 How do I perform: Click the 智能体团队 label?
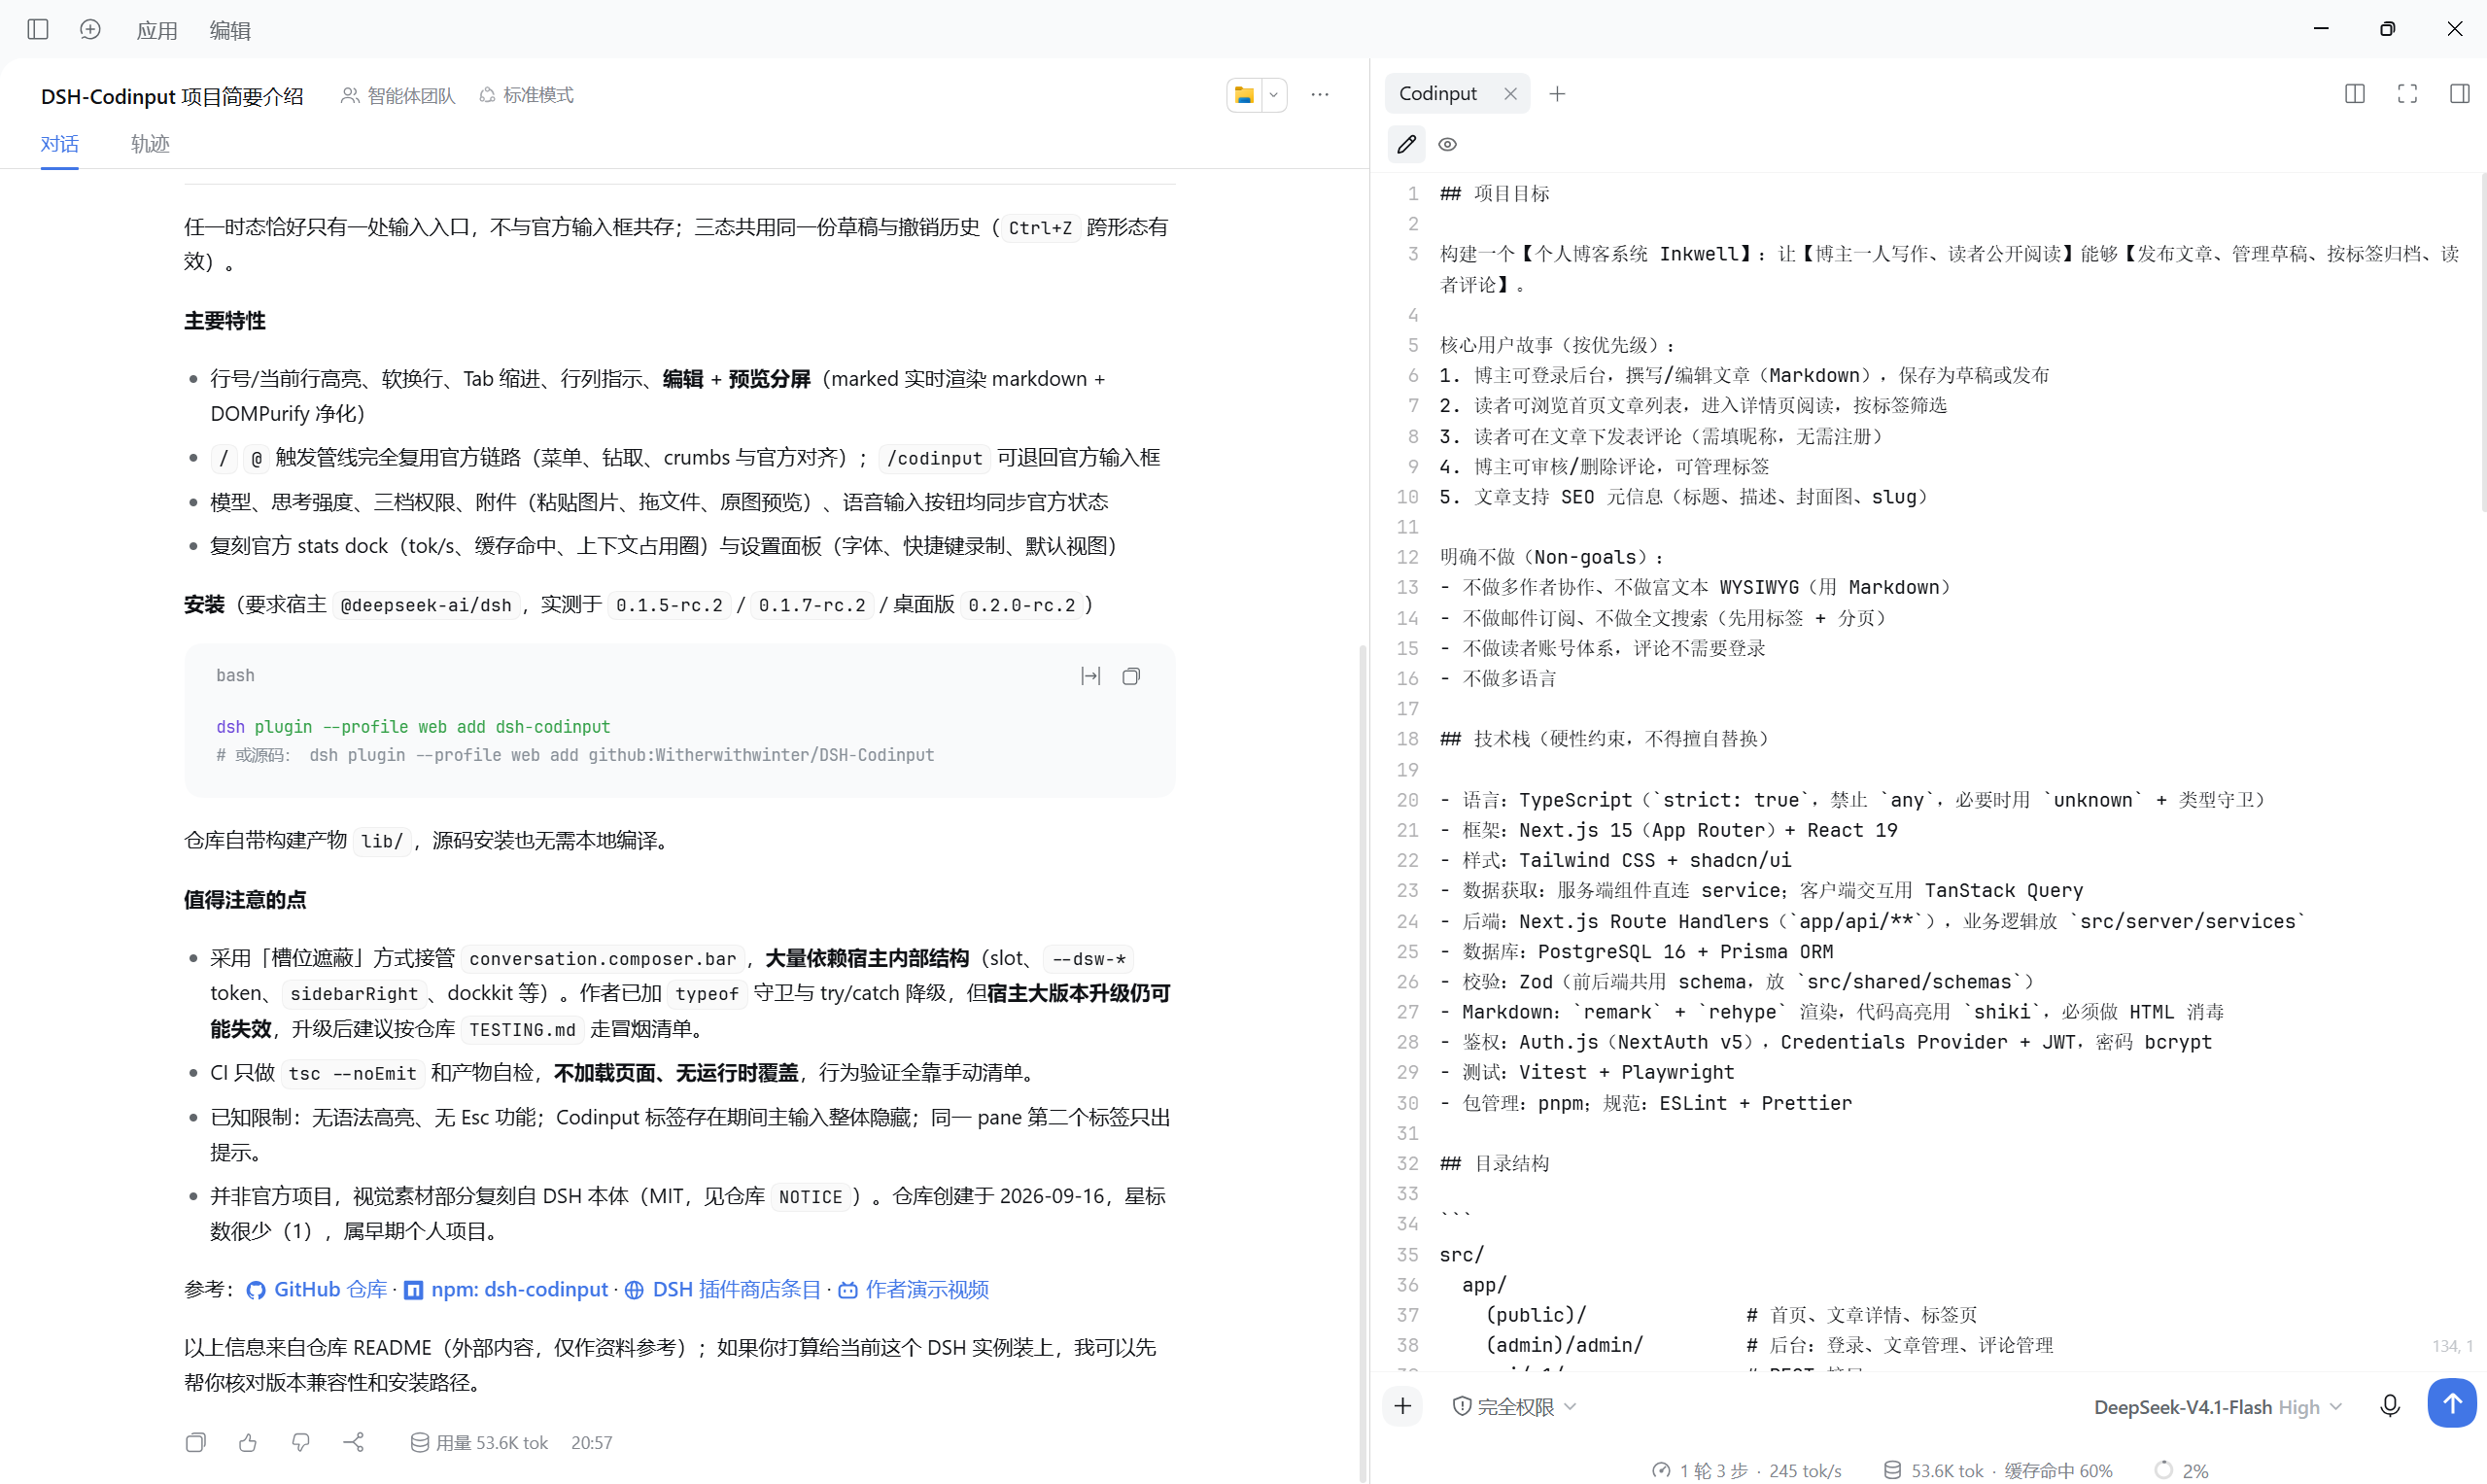coord(398,95)
